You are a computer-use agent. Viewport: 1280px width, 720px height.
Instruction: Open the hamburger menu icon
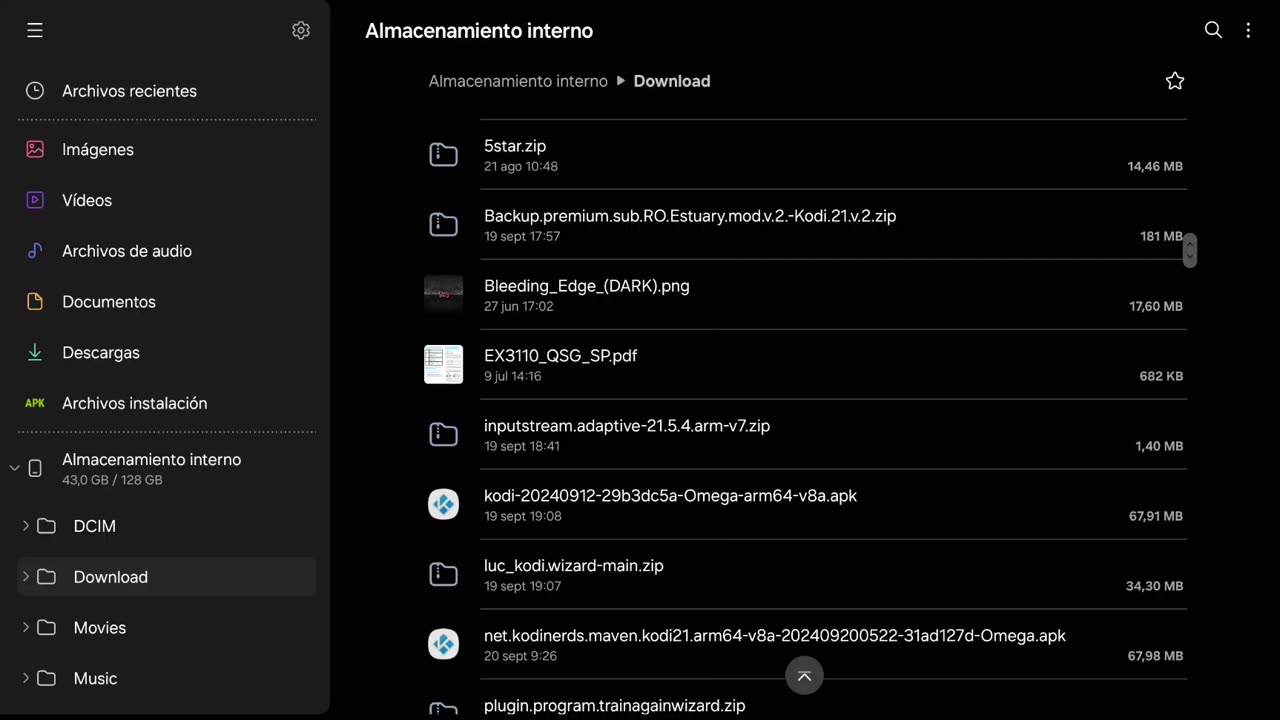[x=35, y=31]
